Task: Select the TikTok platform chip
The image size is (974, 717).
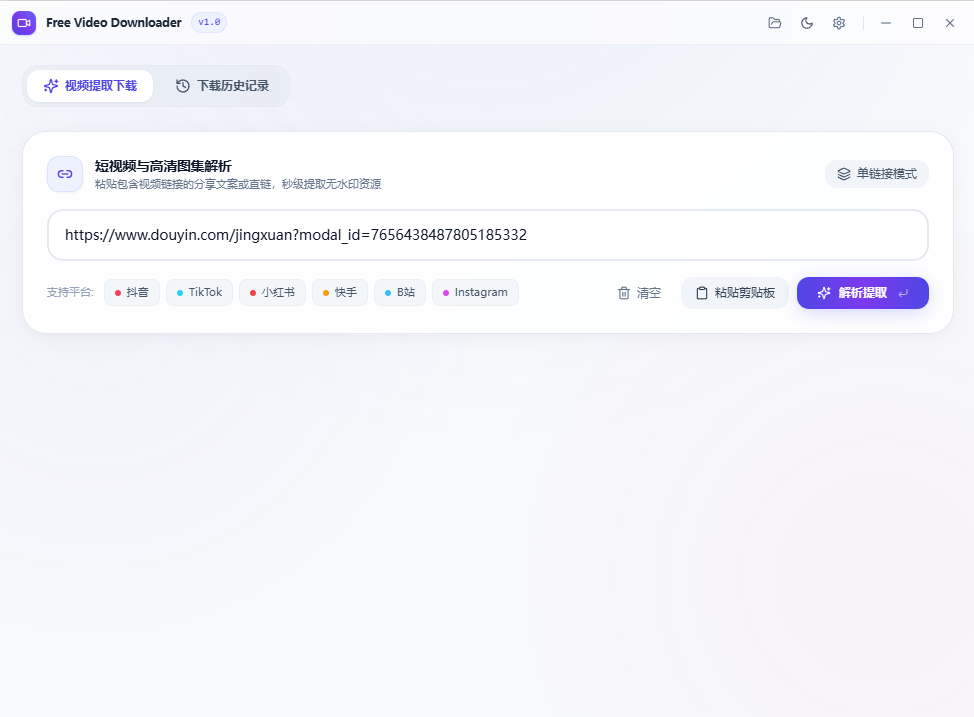Action: pos(199,293)
